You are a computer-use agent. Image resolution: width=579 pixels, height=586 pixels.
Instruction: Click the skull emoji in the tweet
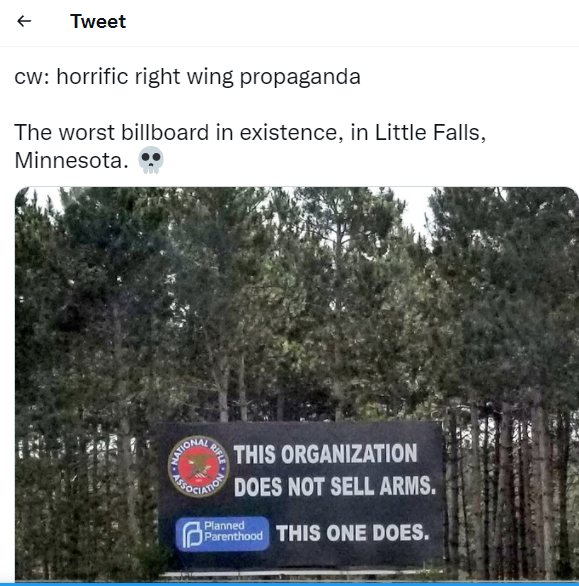[x=151, y=160]
